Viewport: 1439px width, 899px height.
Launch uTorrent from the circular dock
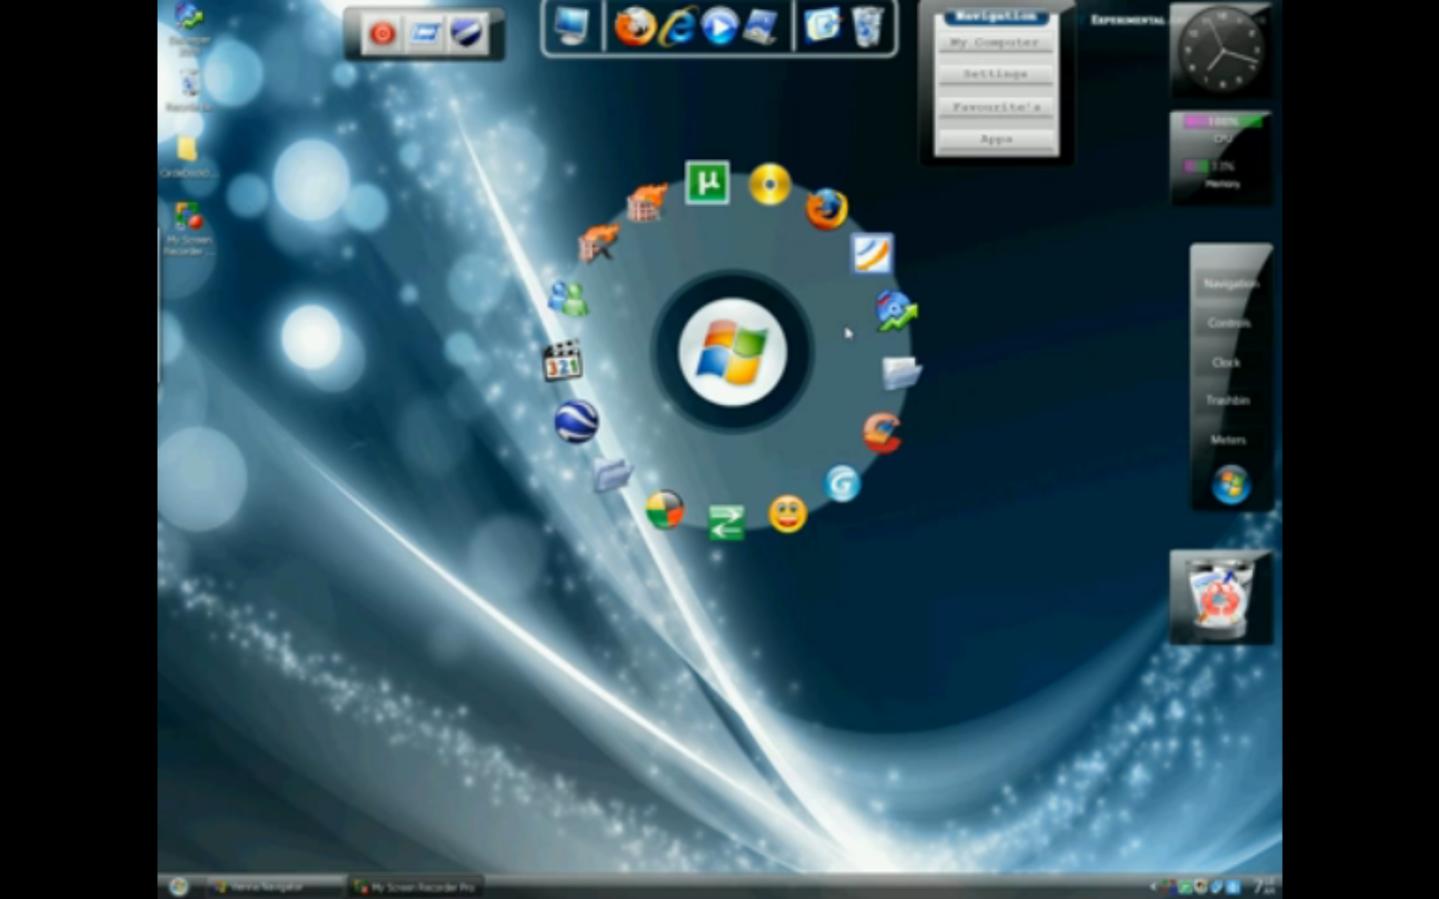click(x=707, y=183)
